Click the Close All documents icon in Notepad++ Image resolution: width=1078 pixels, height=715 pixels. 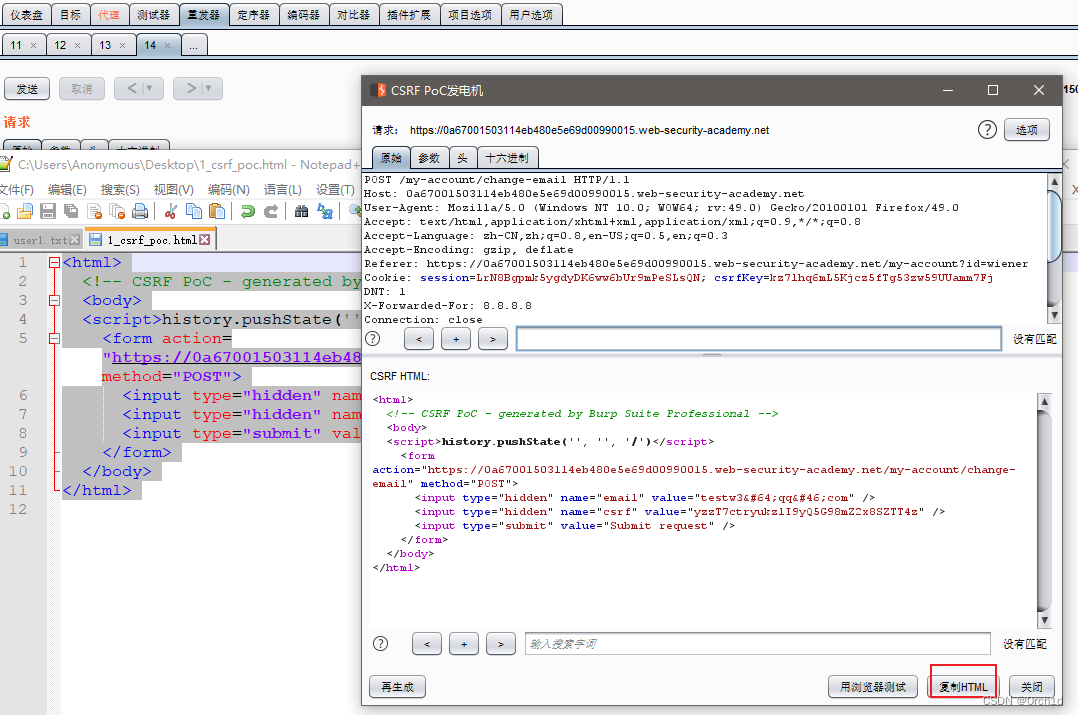pos(118,211)
